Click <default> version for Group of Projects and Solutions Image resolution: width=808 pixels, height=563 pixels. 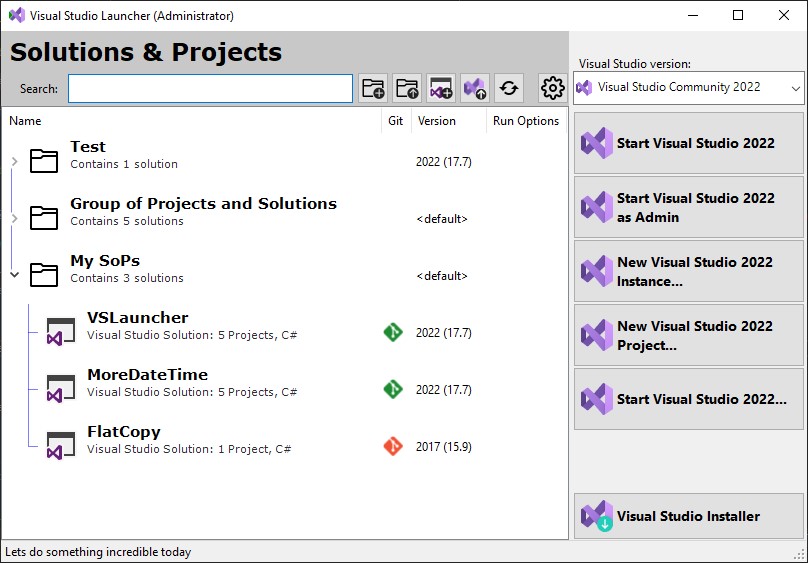pos(442,219)
